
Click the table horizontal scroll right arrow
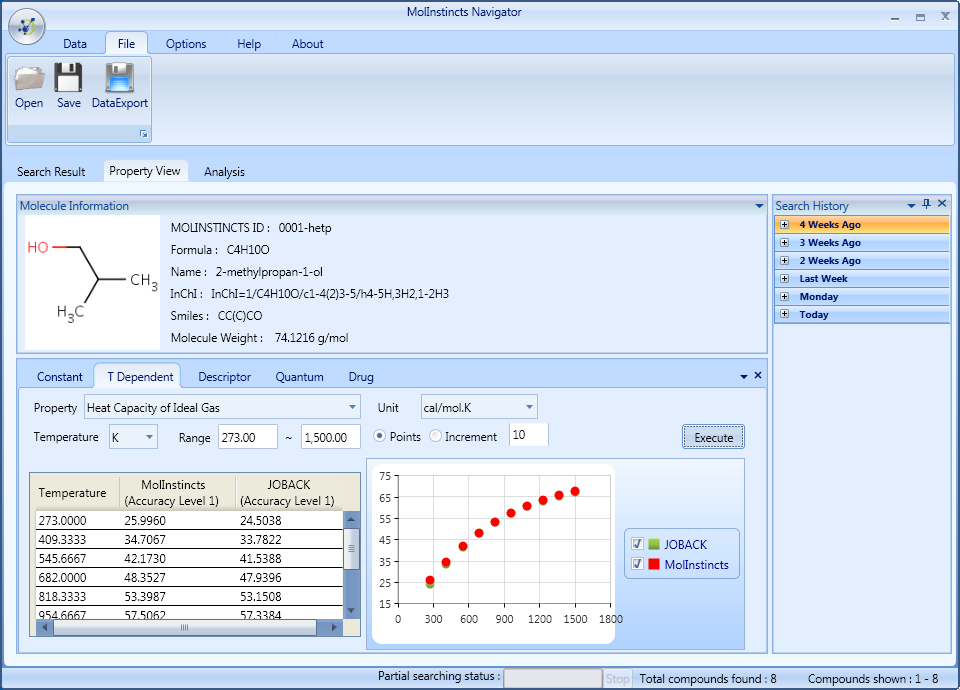[x=334, y=628]
